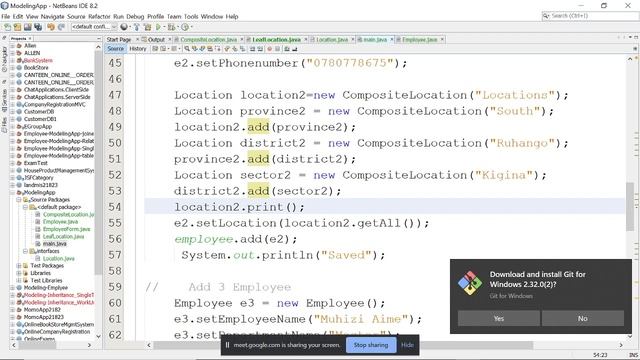Click the Debug Project toolbar icon
Image resolution: width=640 pixels, height=360 pixels.
(x=171, y=27)
